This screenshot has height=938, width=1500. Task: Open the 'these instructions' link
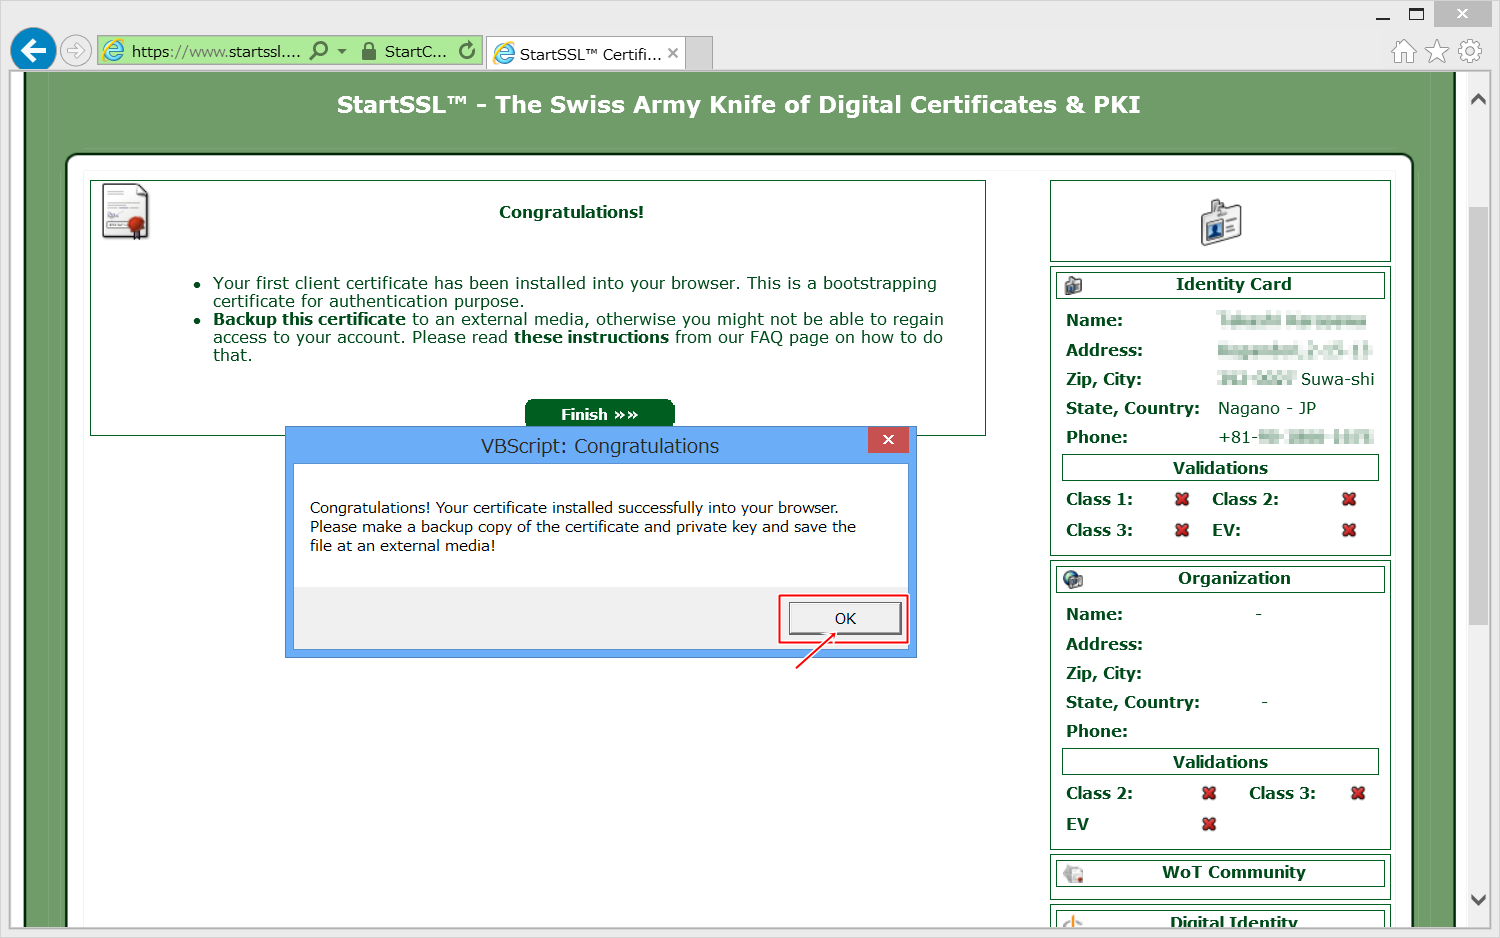(591, 338)
